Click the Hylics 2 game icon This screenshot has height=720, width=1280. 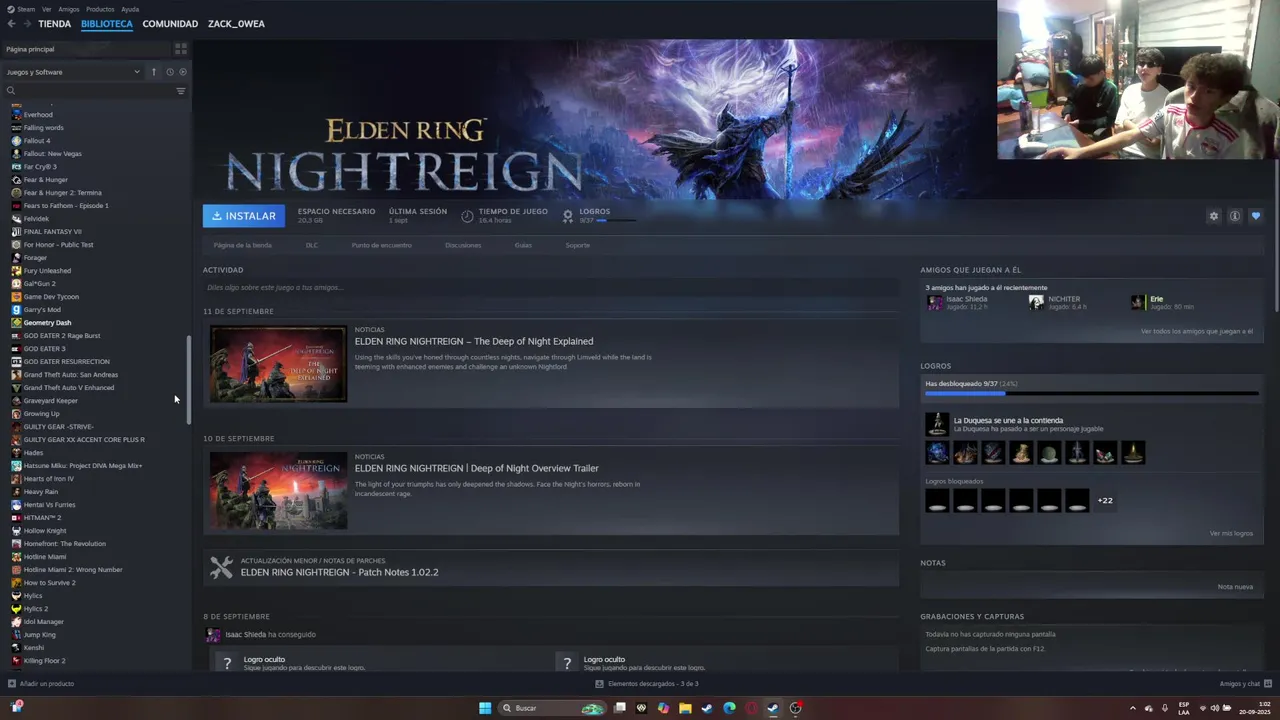16,609
